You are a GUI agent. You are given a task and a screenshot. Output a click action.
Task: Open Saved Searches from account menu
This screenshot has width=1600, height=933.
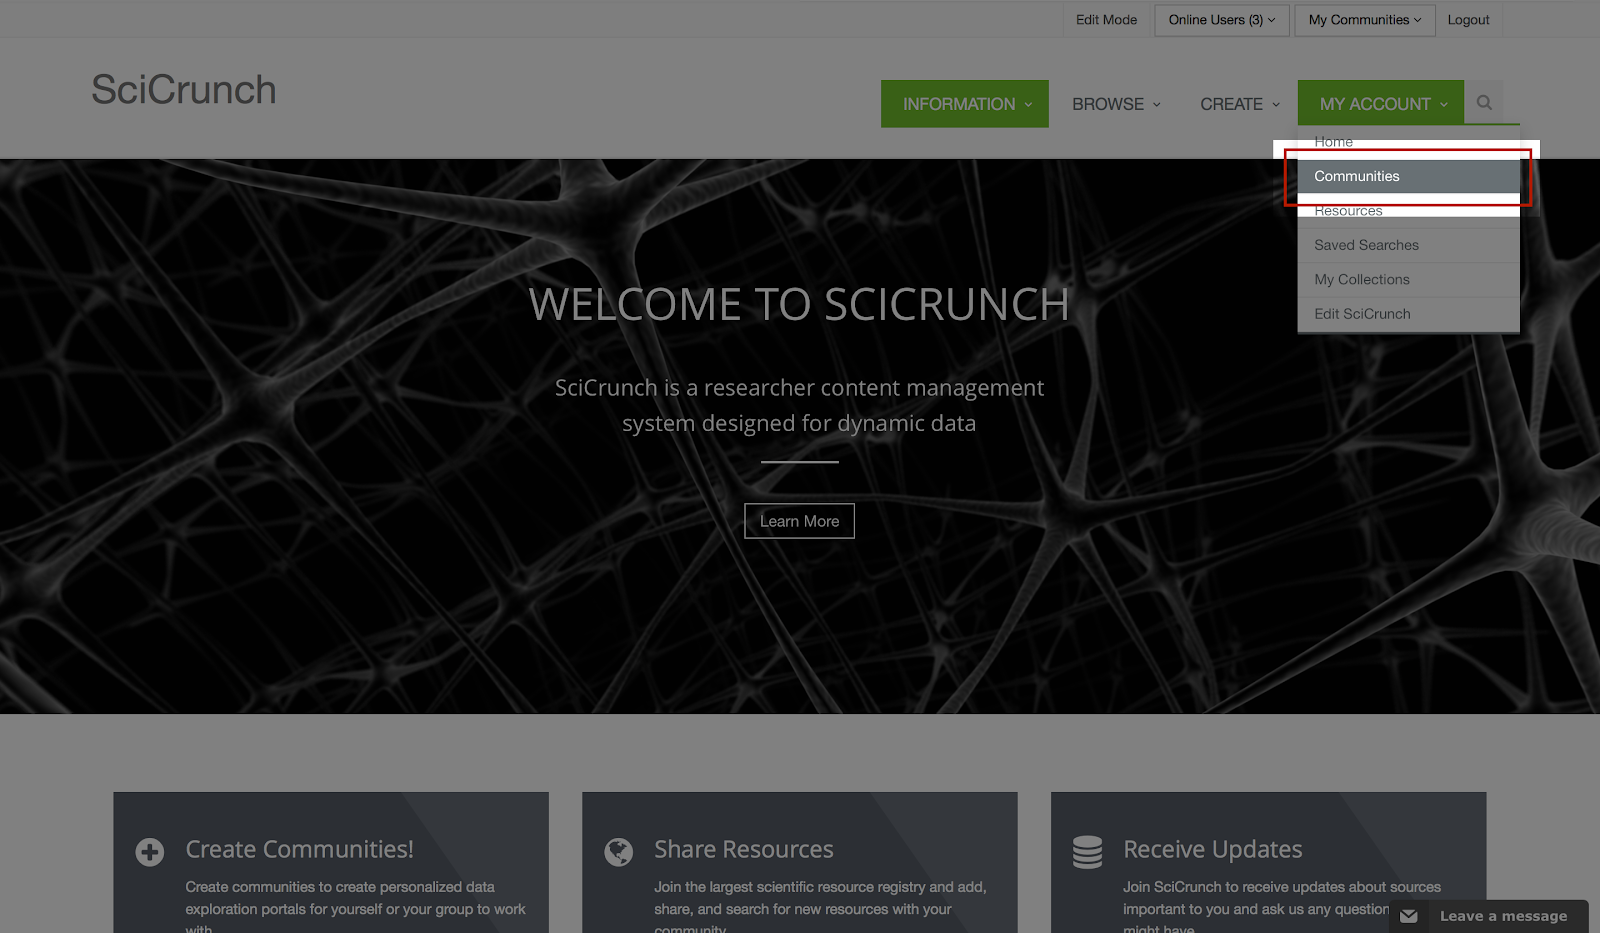point(1408,245)
